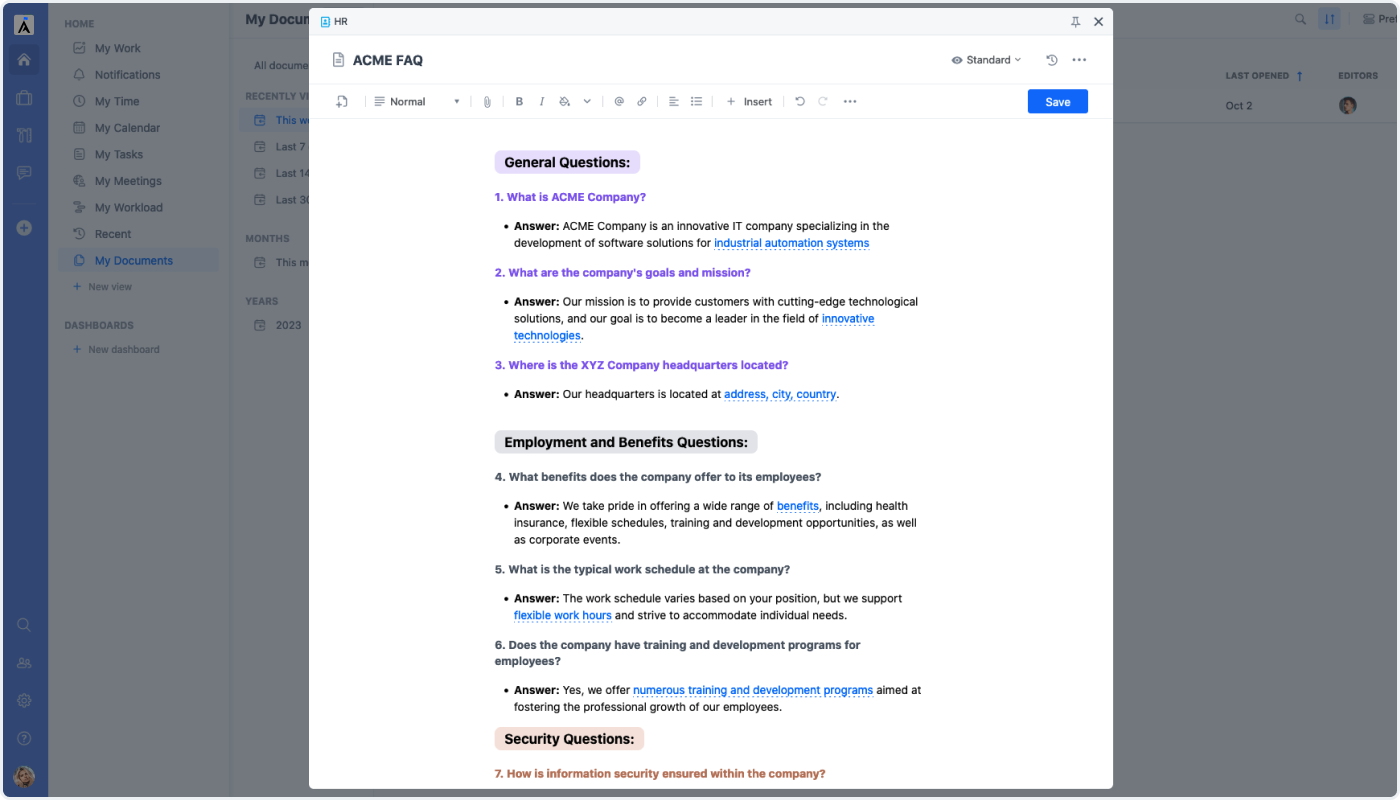
Task: Click the text highlight color icon
Action: pyautogui.click(x=565, y=102)
